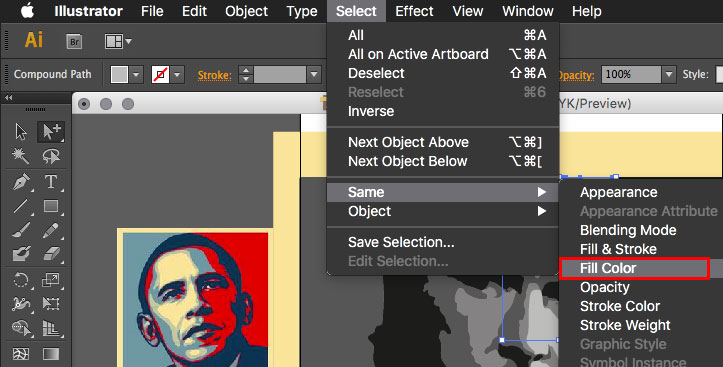The height and width of the screenshot is (367, 723).
Task: Select the Selection tool arrow
Action: point(21,131)
